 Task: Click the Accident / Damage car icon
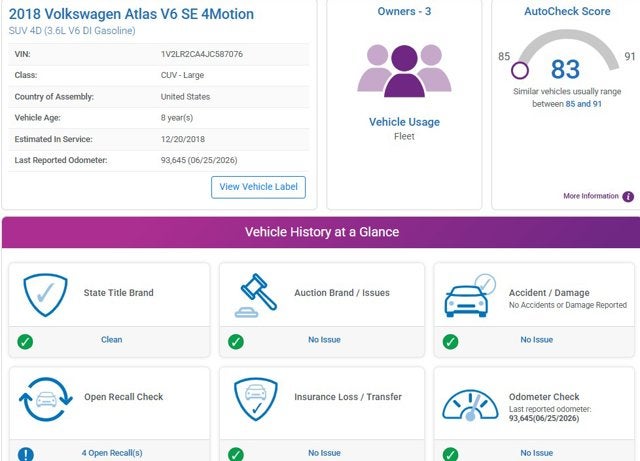(x=470, y=296)
